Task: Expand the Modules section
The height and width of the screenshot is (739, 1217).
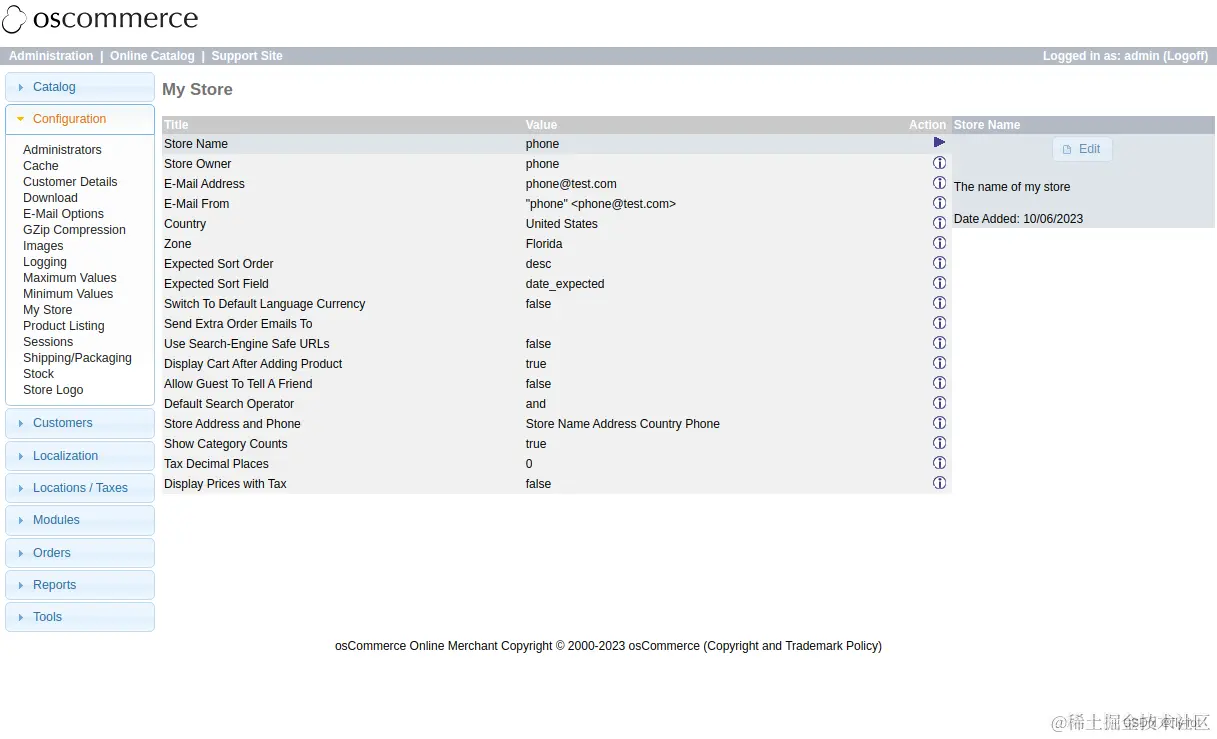Action: [80, 520]
